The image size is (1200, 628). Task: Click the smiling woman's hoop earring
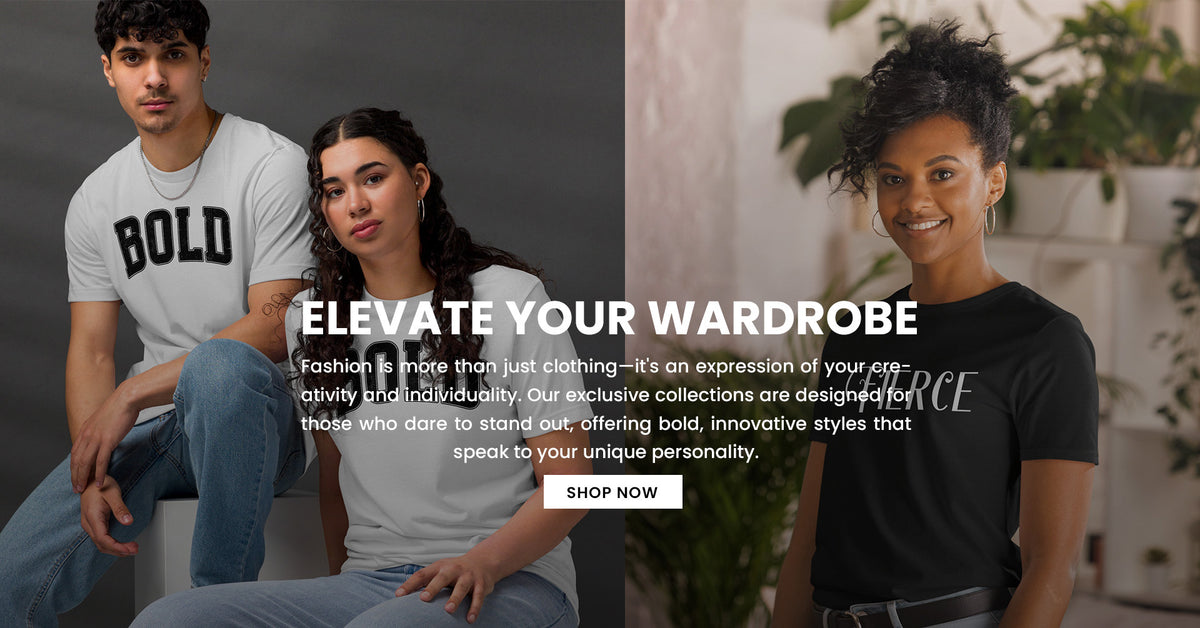[x=990, y=219]
